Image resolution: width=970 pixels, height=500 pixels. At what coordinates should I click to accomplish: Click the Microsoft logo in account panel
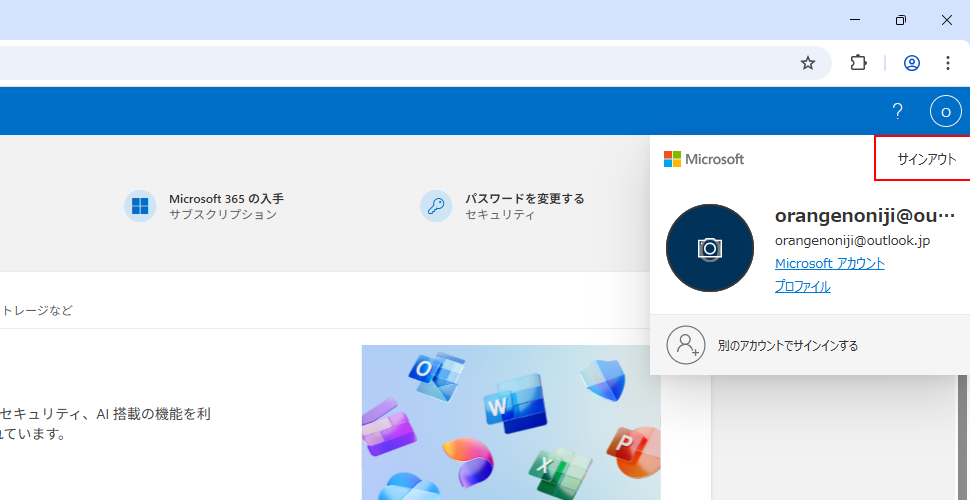pyautogui.click(x=704, y=159)
